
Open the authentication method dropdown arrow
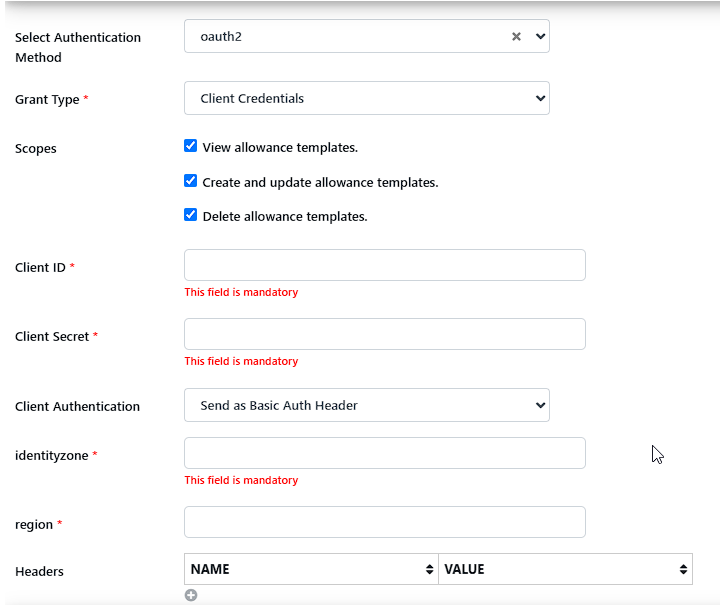[540, 36]
